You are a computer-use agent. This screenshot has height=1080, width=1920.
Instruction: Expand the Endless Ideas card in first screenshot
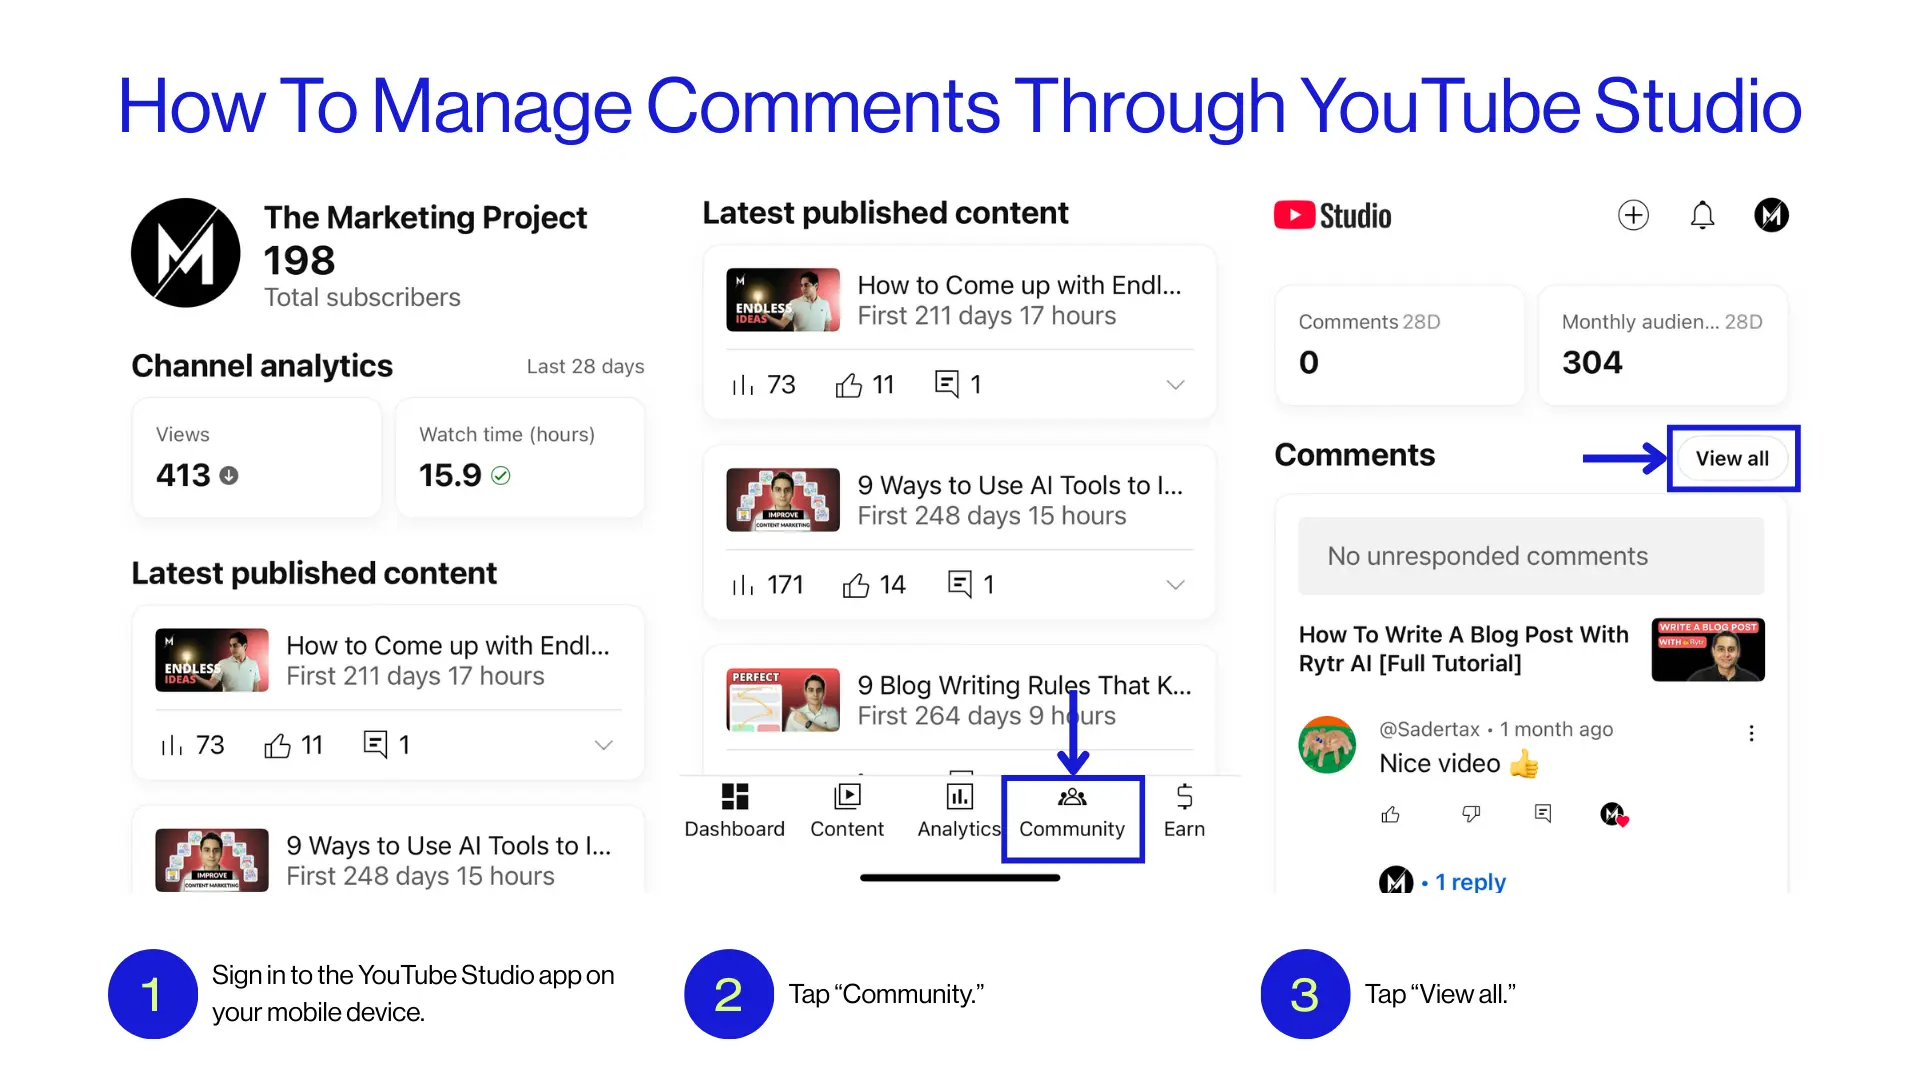(x=603, y=745)
